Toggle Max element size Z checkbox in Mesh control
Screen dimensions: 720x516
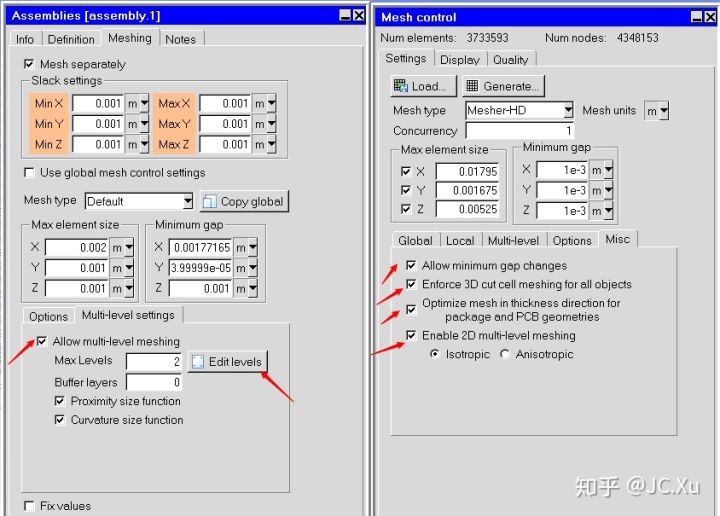pyautogui.click(x=406, y=209)
